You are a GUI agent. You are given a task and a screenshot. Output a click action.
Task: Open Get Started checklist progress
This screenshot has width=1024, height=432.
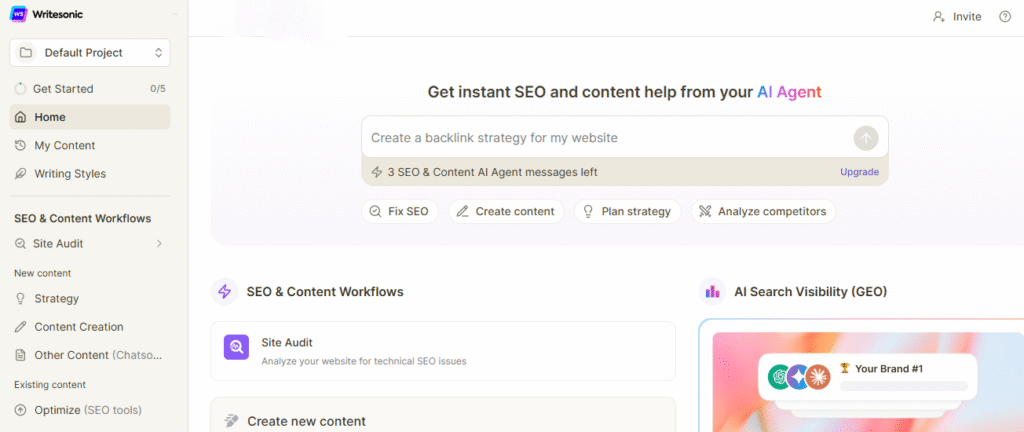(x=89, y=89)
